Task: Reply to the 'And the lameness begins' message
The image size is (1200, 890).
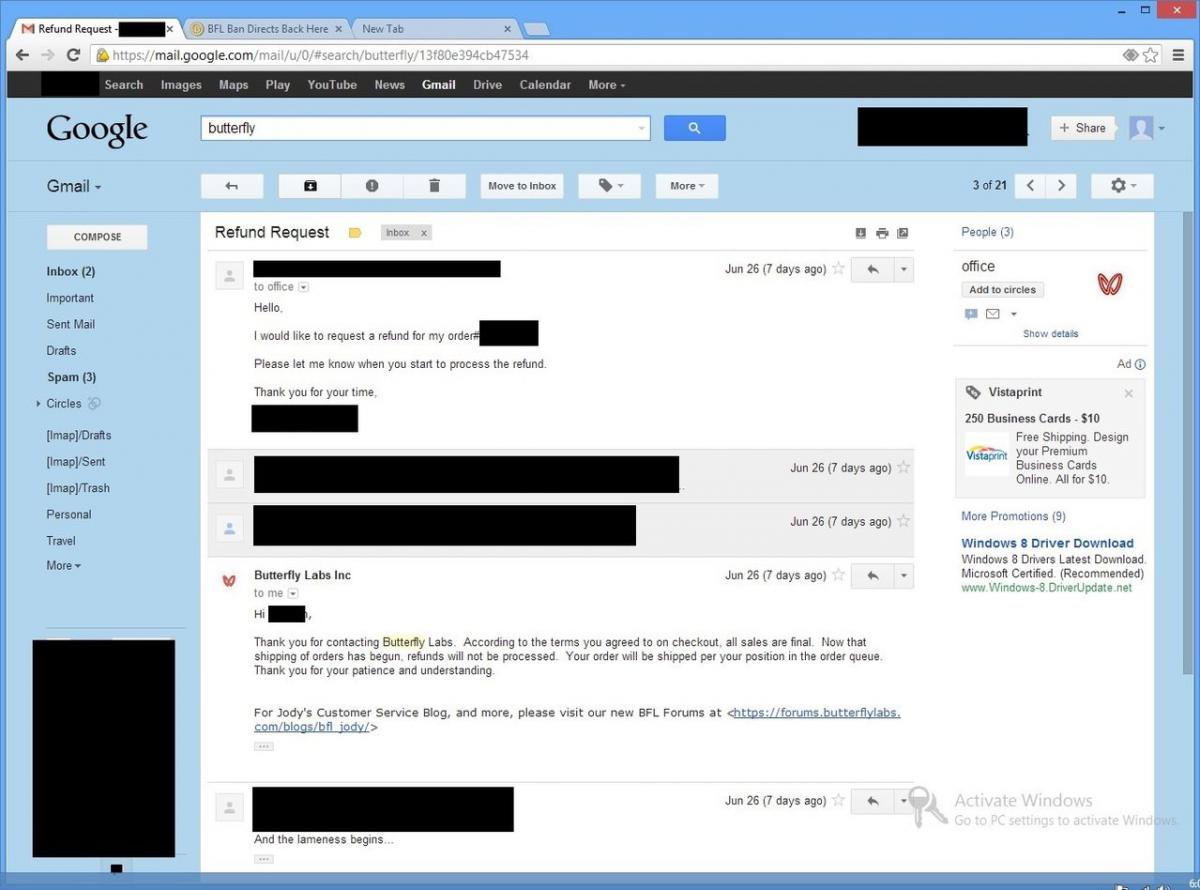Action: pyautogui.click(x=872, y=801)
